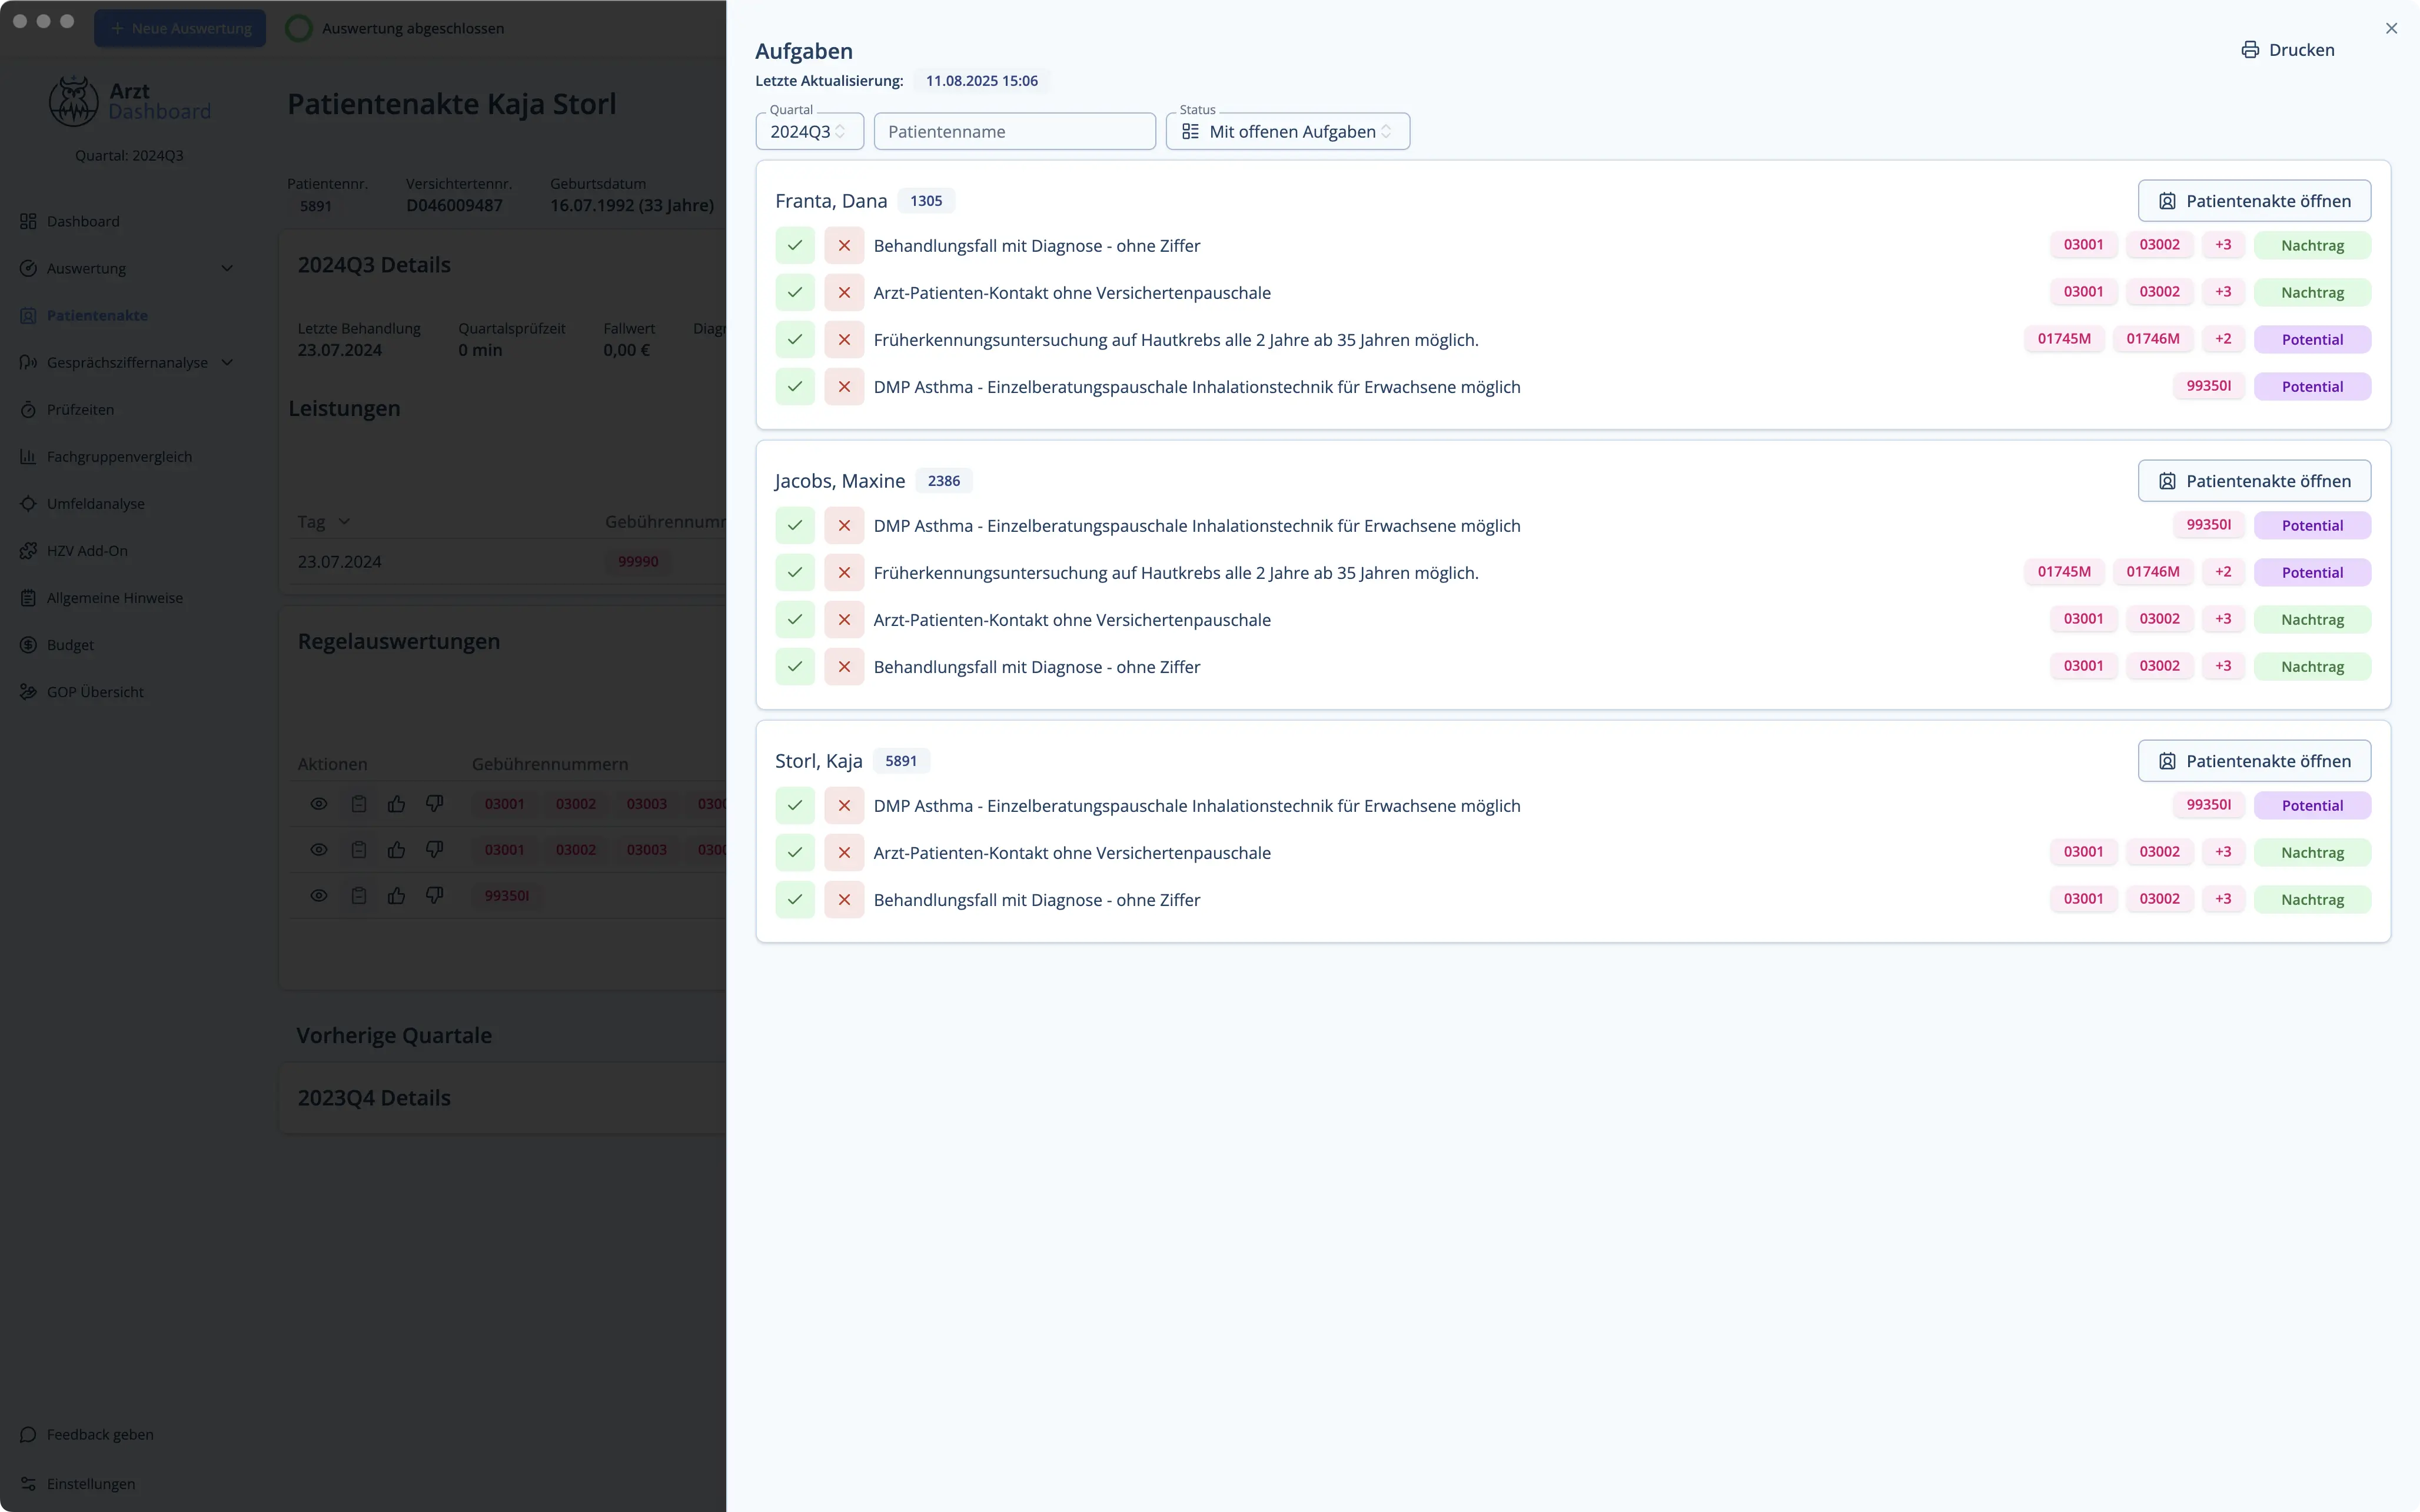
Task: Reject Jacobs' Arzt-Patienten-Kontakt task
Action: (x=844, y=619)
